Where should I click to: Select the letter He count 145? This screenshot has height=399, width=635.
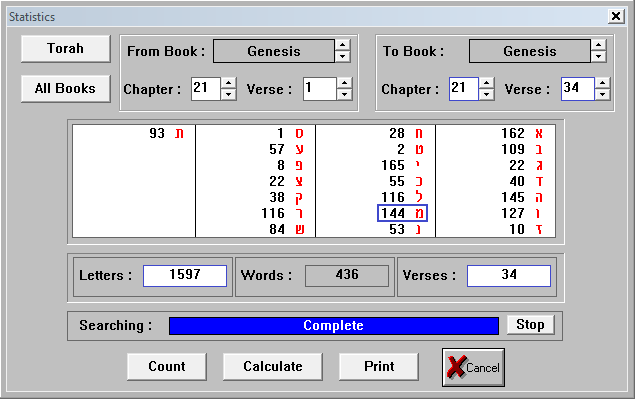(522, 197)
